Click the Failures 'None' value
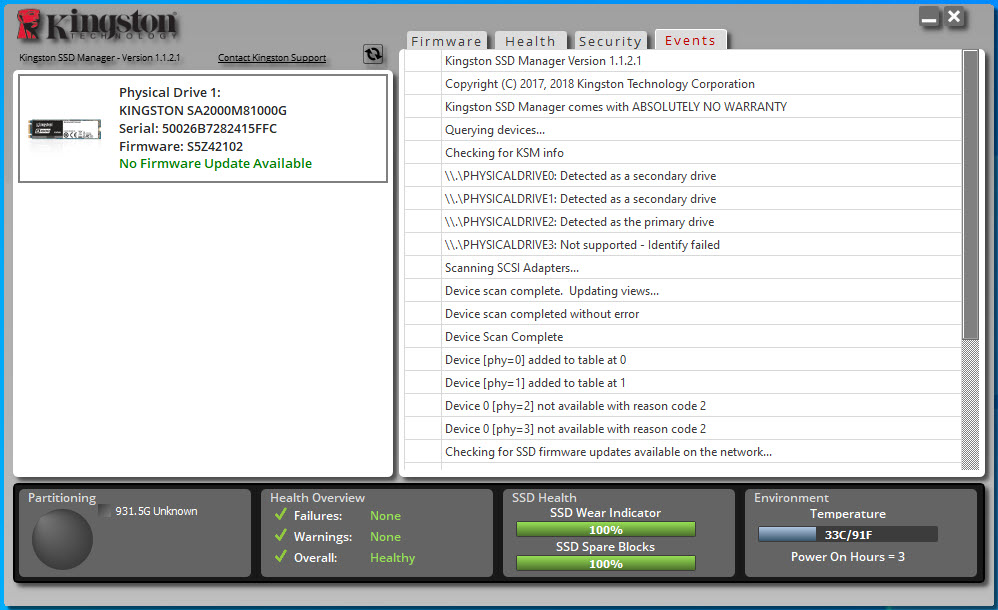The width and height of the screenshot is (998, 610). [386, 516]
